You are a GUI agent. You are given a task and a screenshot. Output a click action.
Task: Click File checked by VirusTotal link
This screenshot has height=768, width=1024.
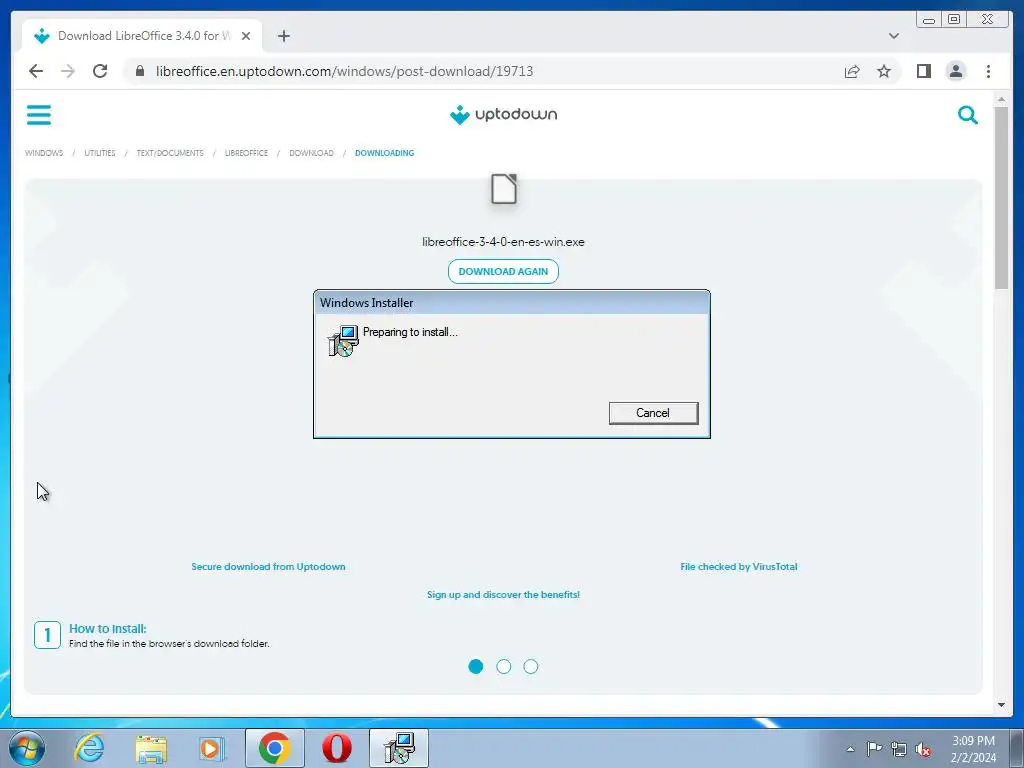pyautogui.click(x=739, y=566)
